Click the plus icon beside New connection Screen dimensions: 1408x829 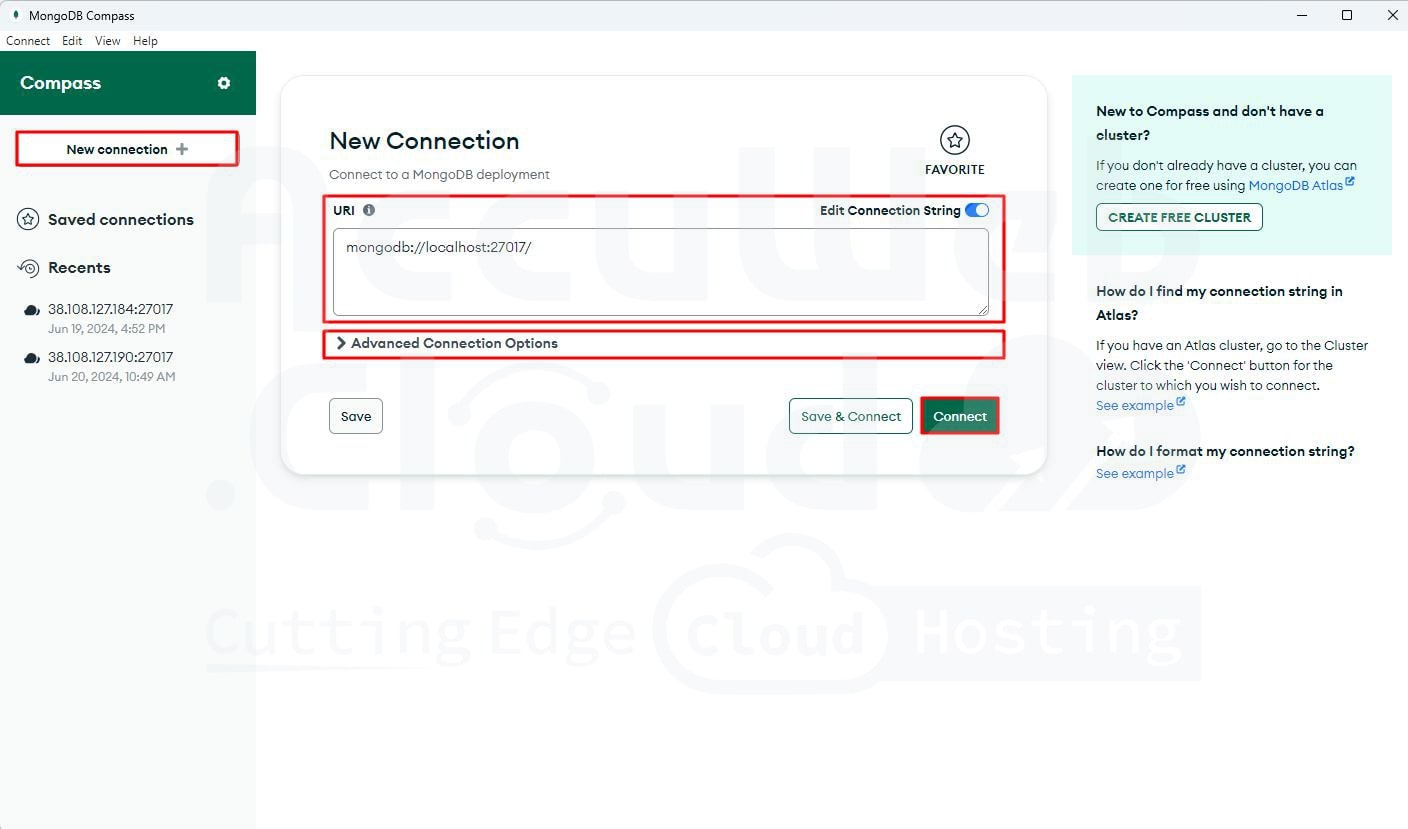tap(182, 149)
